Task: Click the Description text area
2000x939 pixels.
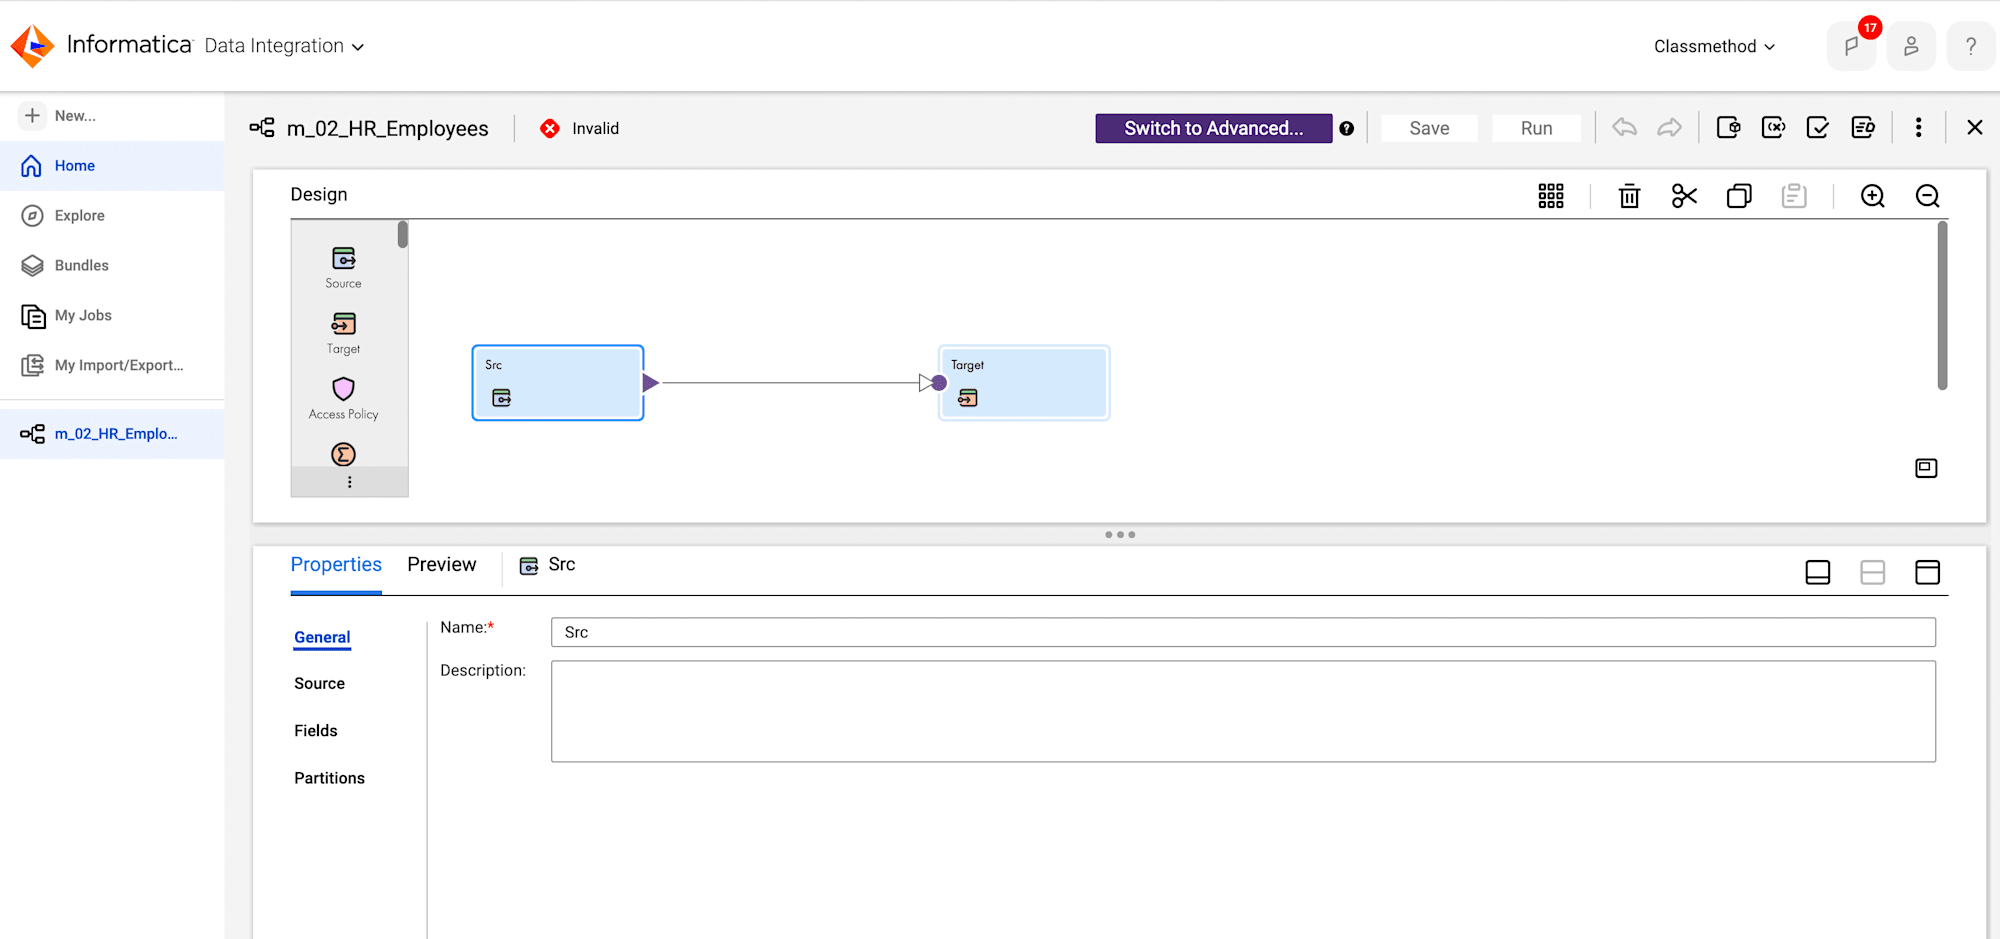Action: coord(1243,711)
